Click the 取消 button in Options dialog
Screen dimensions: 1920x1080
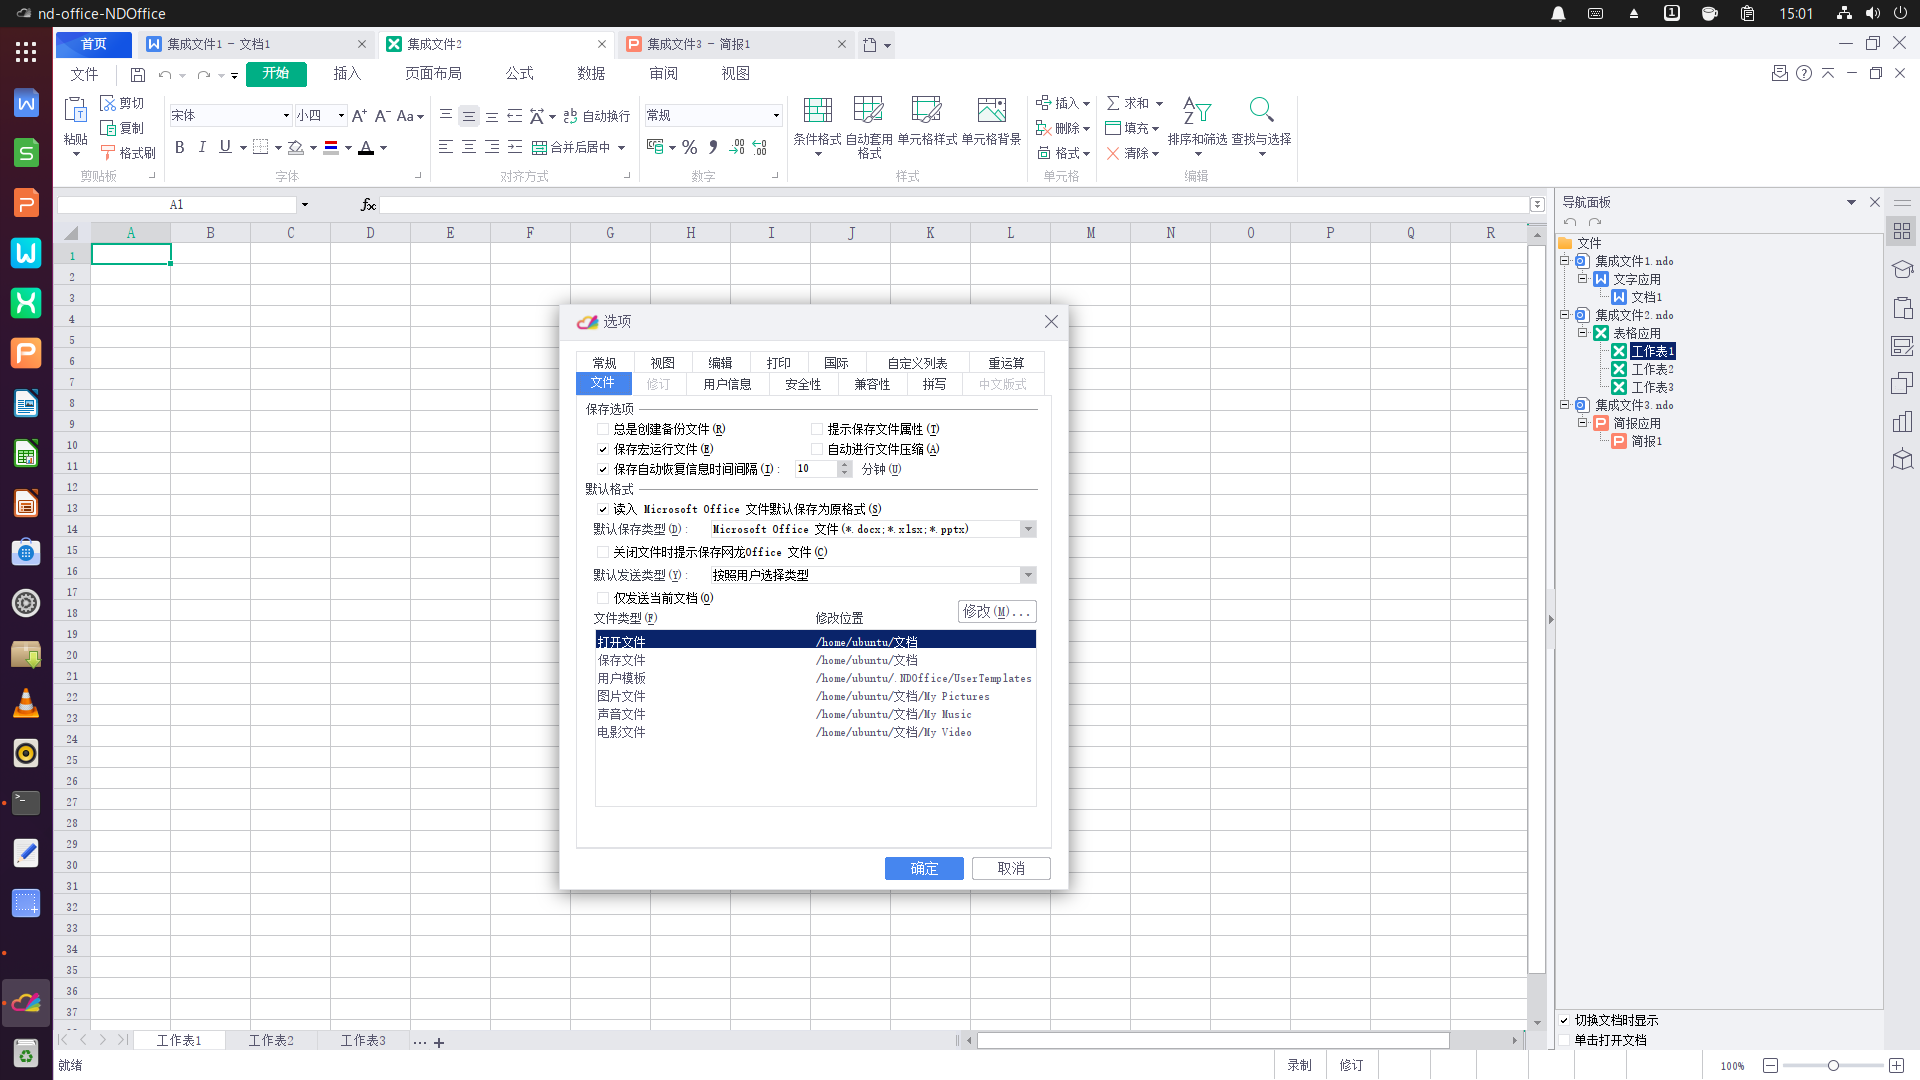point(1011,868)
